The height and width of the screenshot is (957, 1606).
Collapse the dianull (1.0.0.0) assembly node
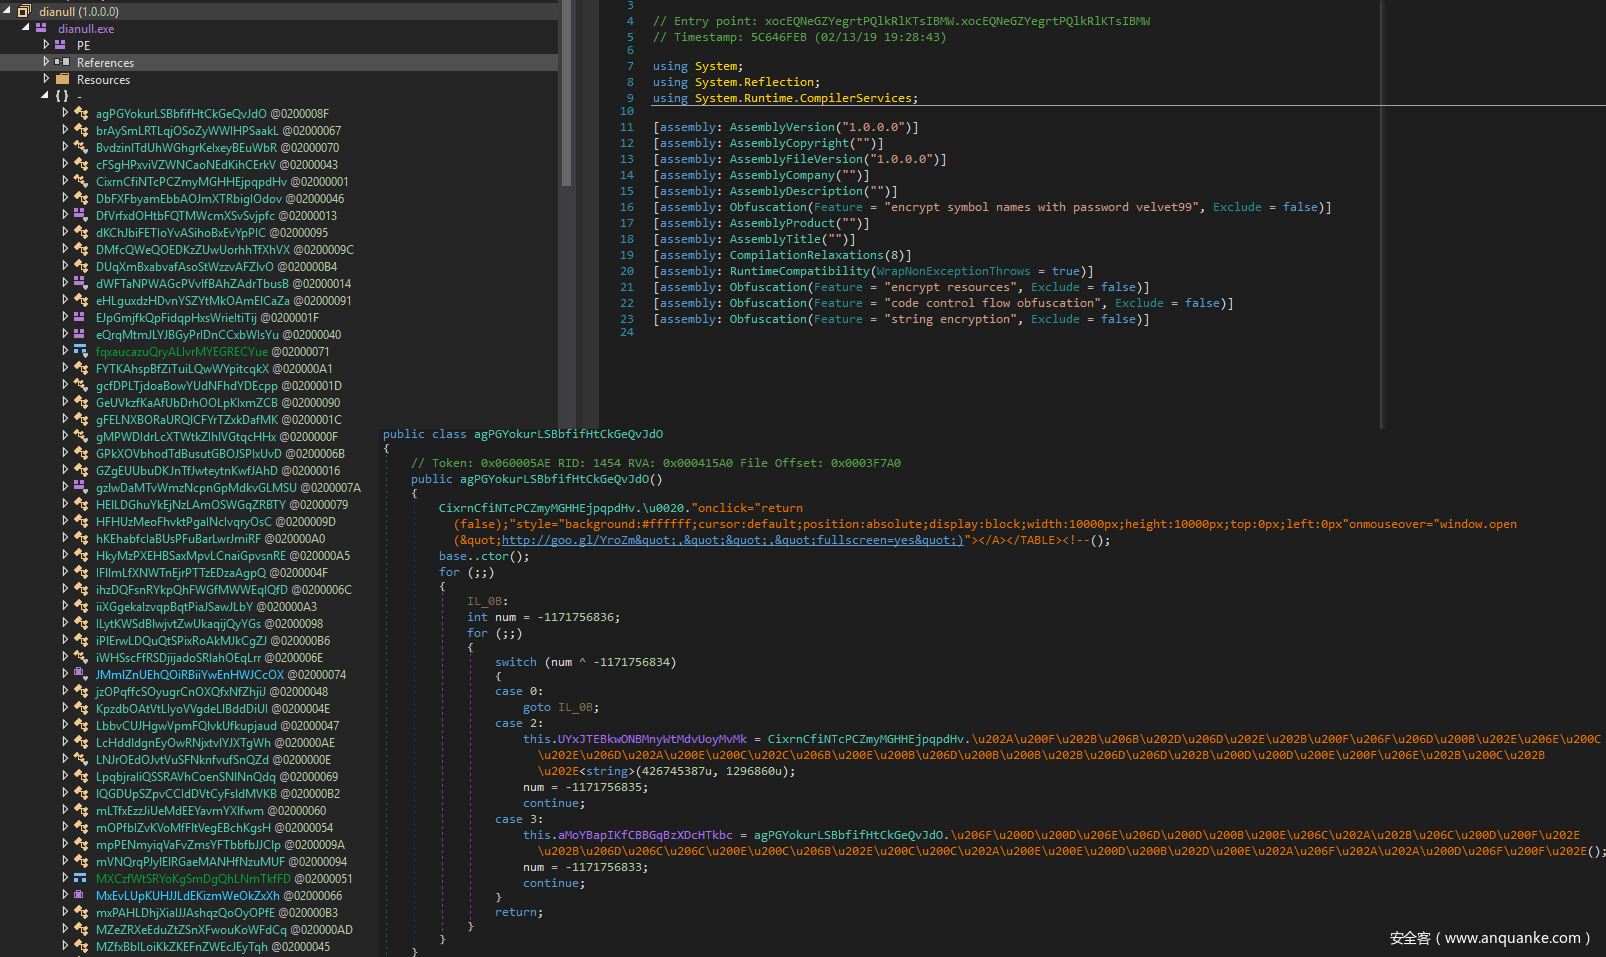(8, 11)
